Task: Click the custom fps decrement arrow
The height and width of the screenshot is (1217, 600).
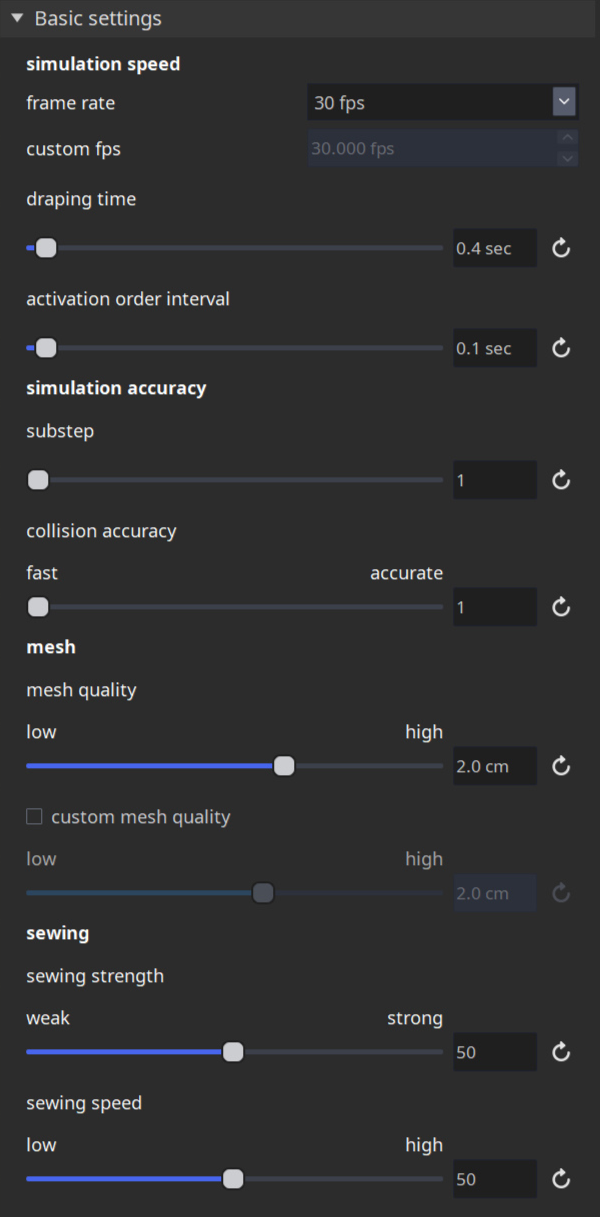Action: (x=567, y=159)
